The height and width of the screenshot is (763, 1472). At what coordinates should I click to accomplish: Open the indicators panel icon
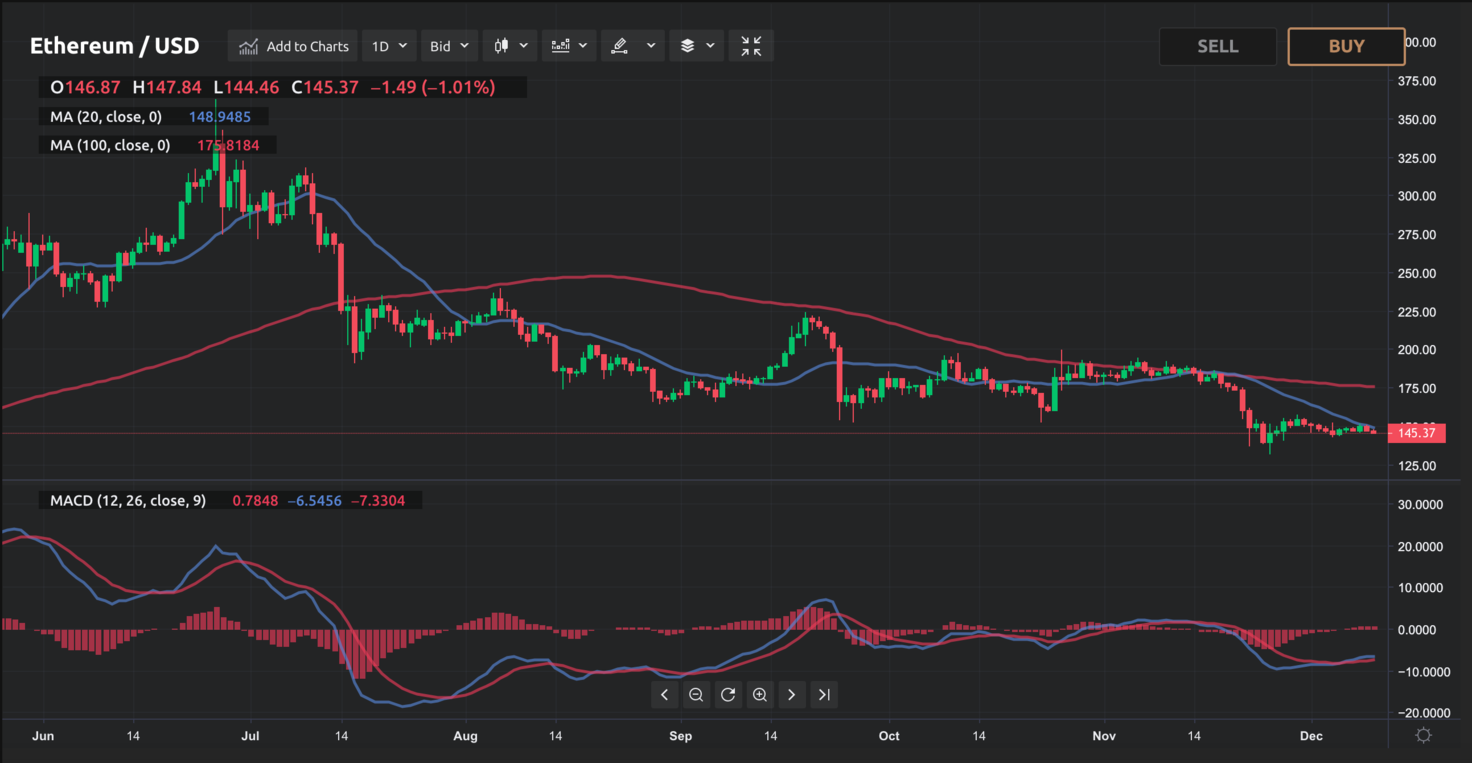pos(560,45)
